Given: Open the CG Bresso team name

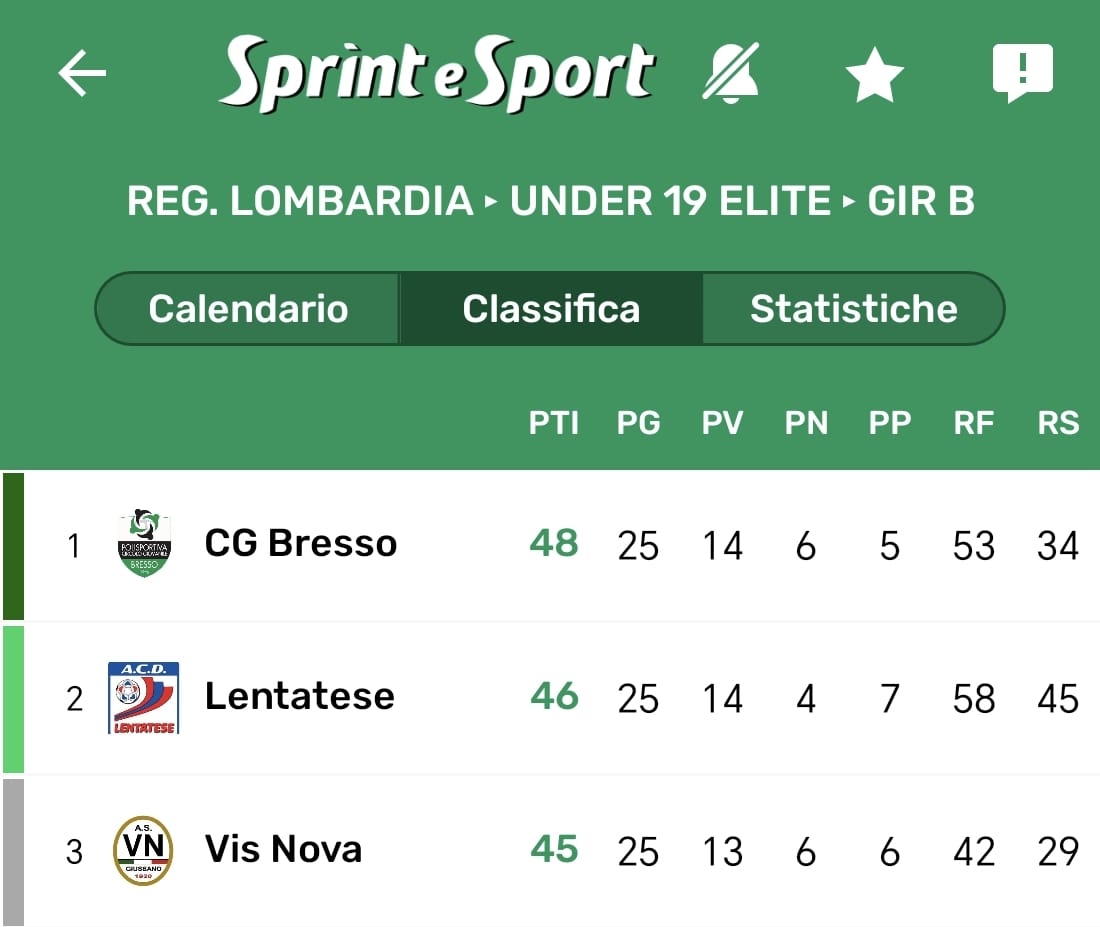Looking at the screenshot, I should 301,543.
